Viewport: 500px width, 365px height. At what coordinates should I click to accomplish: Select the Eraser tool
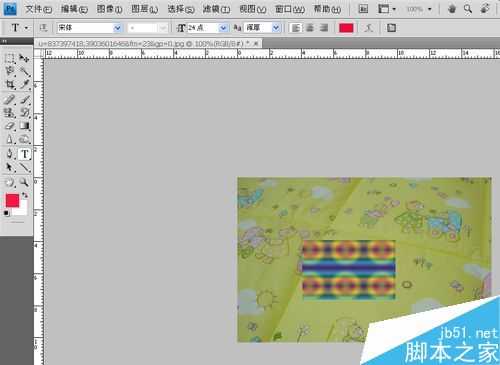[x=10, y=126]
